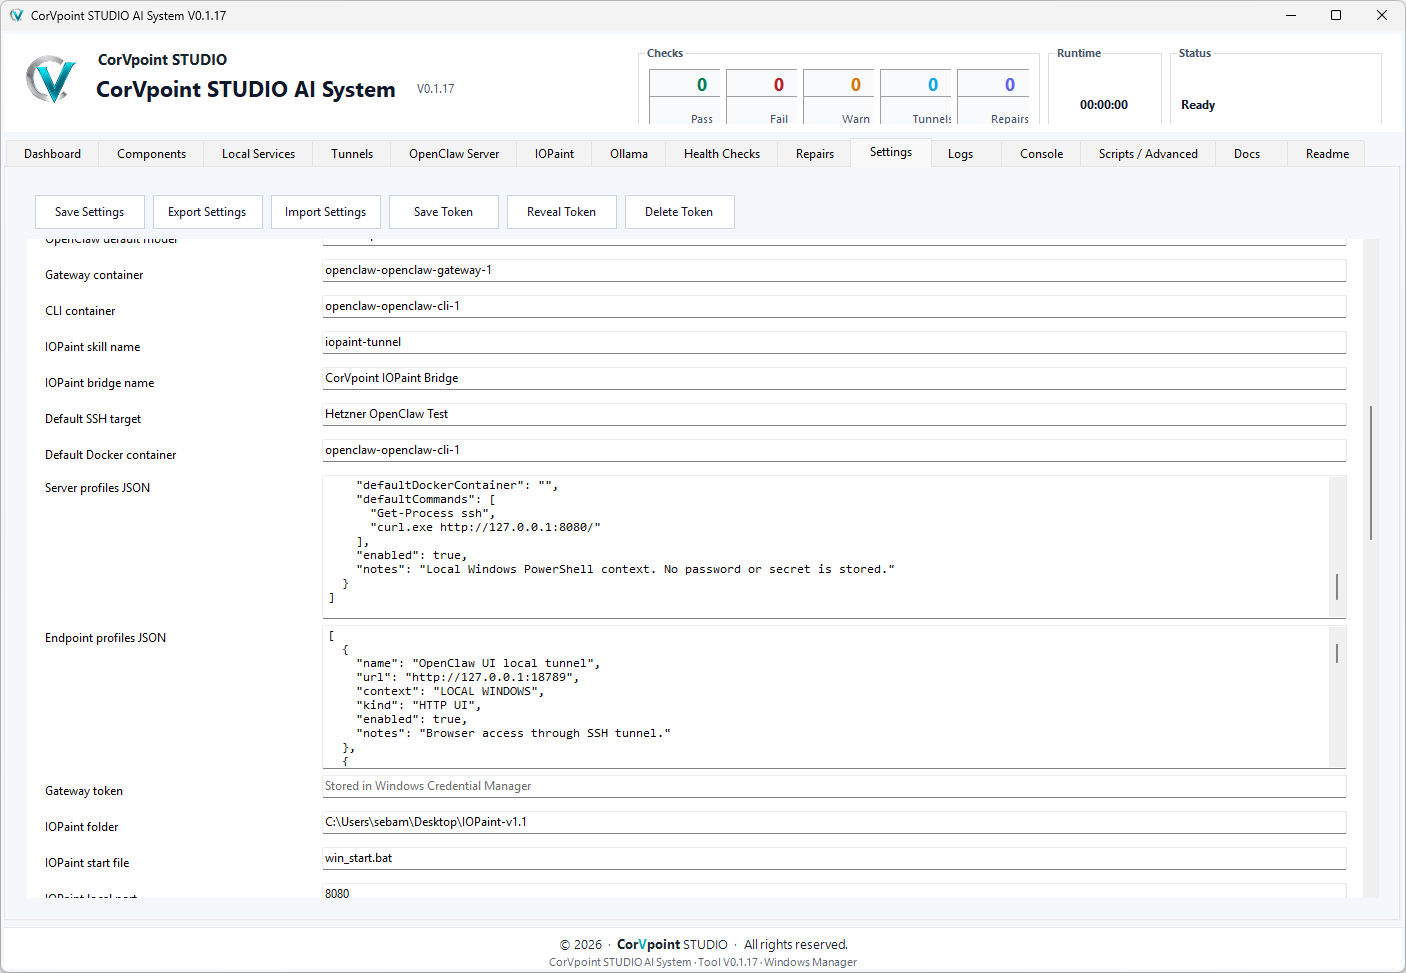Switch to the Console tab
Viewport: 1406px width, 973px height.
[x=1041, y=154]
